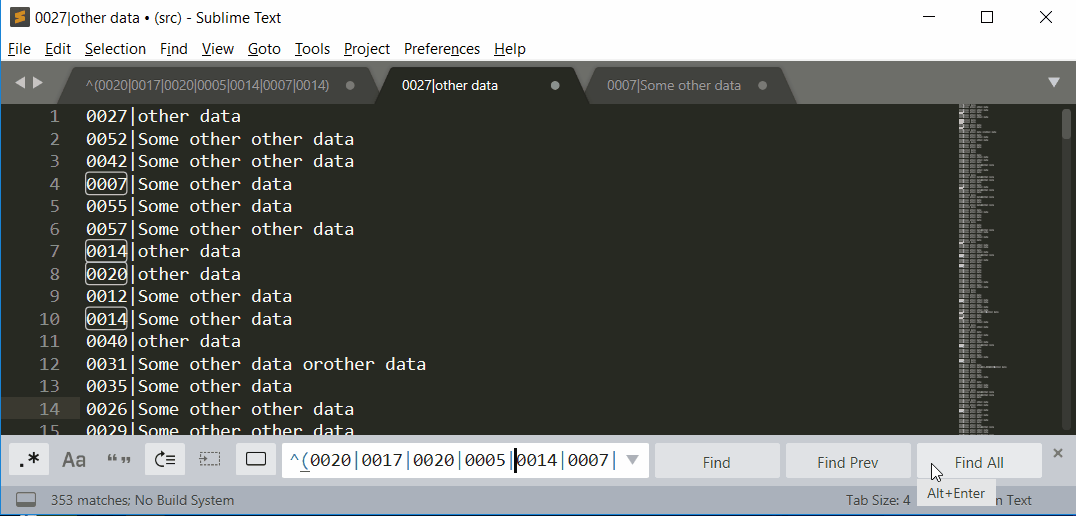The image size is (1076, 516).
Task: Toggle regular expression search mode
Action: (29, 460)
